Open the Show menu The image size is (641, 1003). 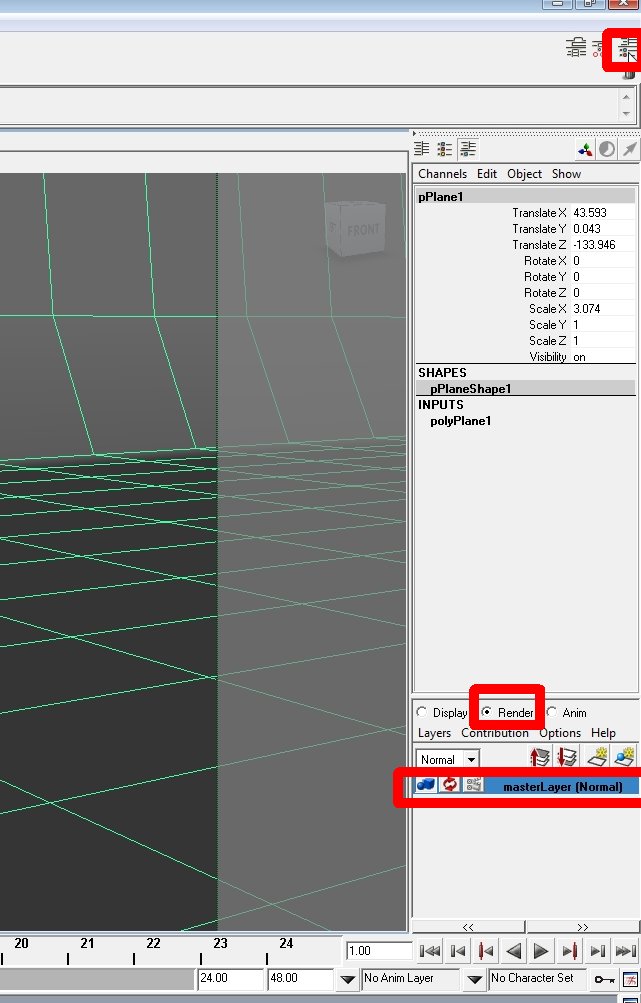tap(566, 174)
